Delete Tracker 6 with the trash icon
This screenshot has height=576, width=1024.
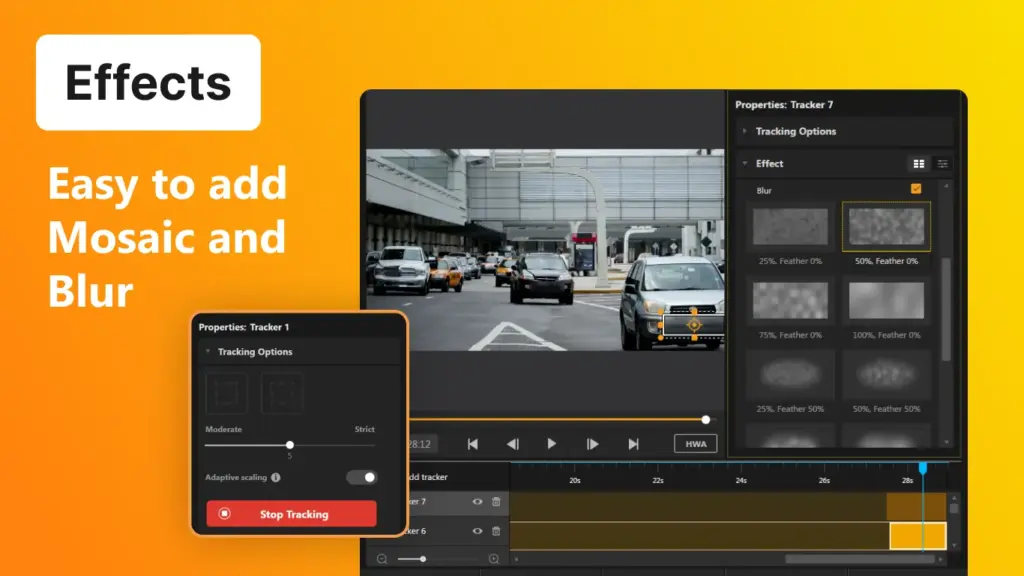(497, 531)
